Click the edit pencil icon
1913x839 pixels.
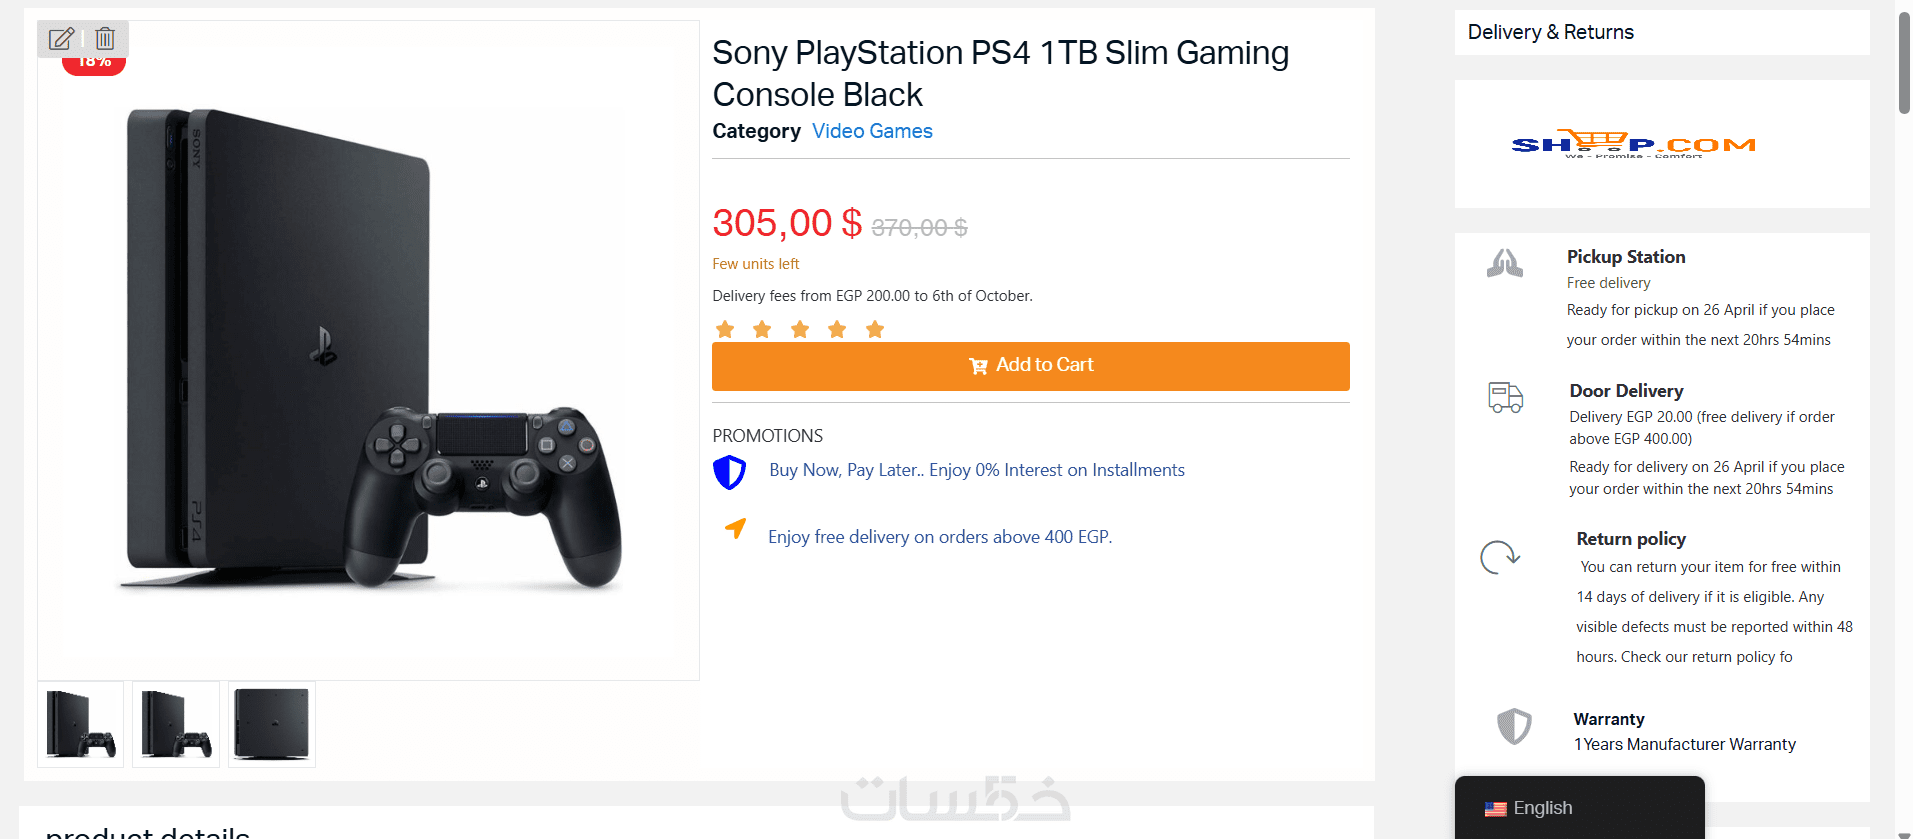pyautogui.click(x=62, y=39)
